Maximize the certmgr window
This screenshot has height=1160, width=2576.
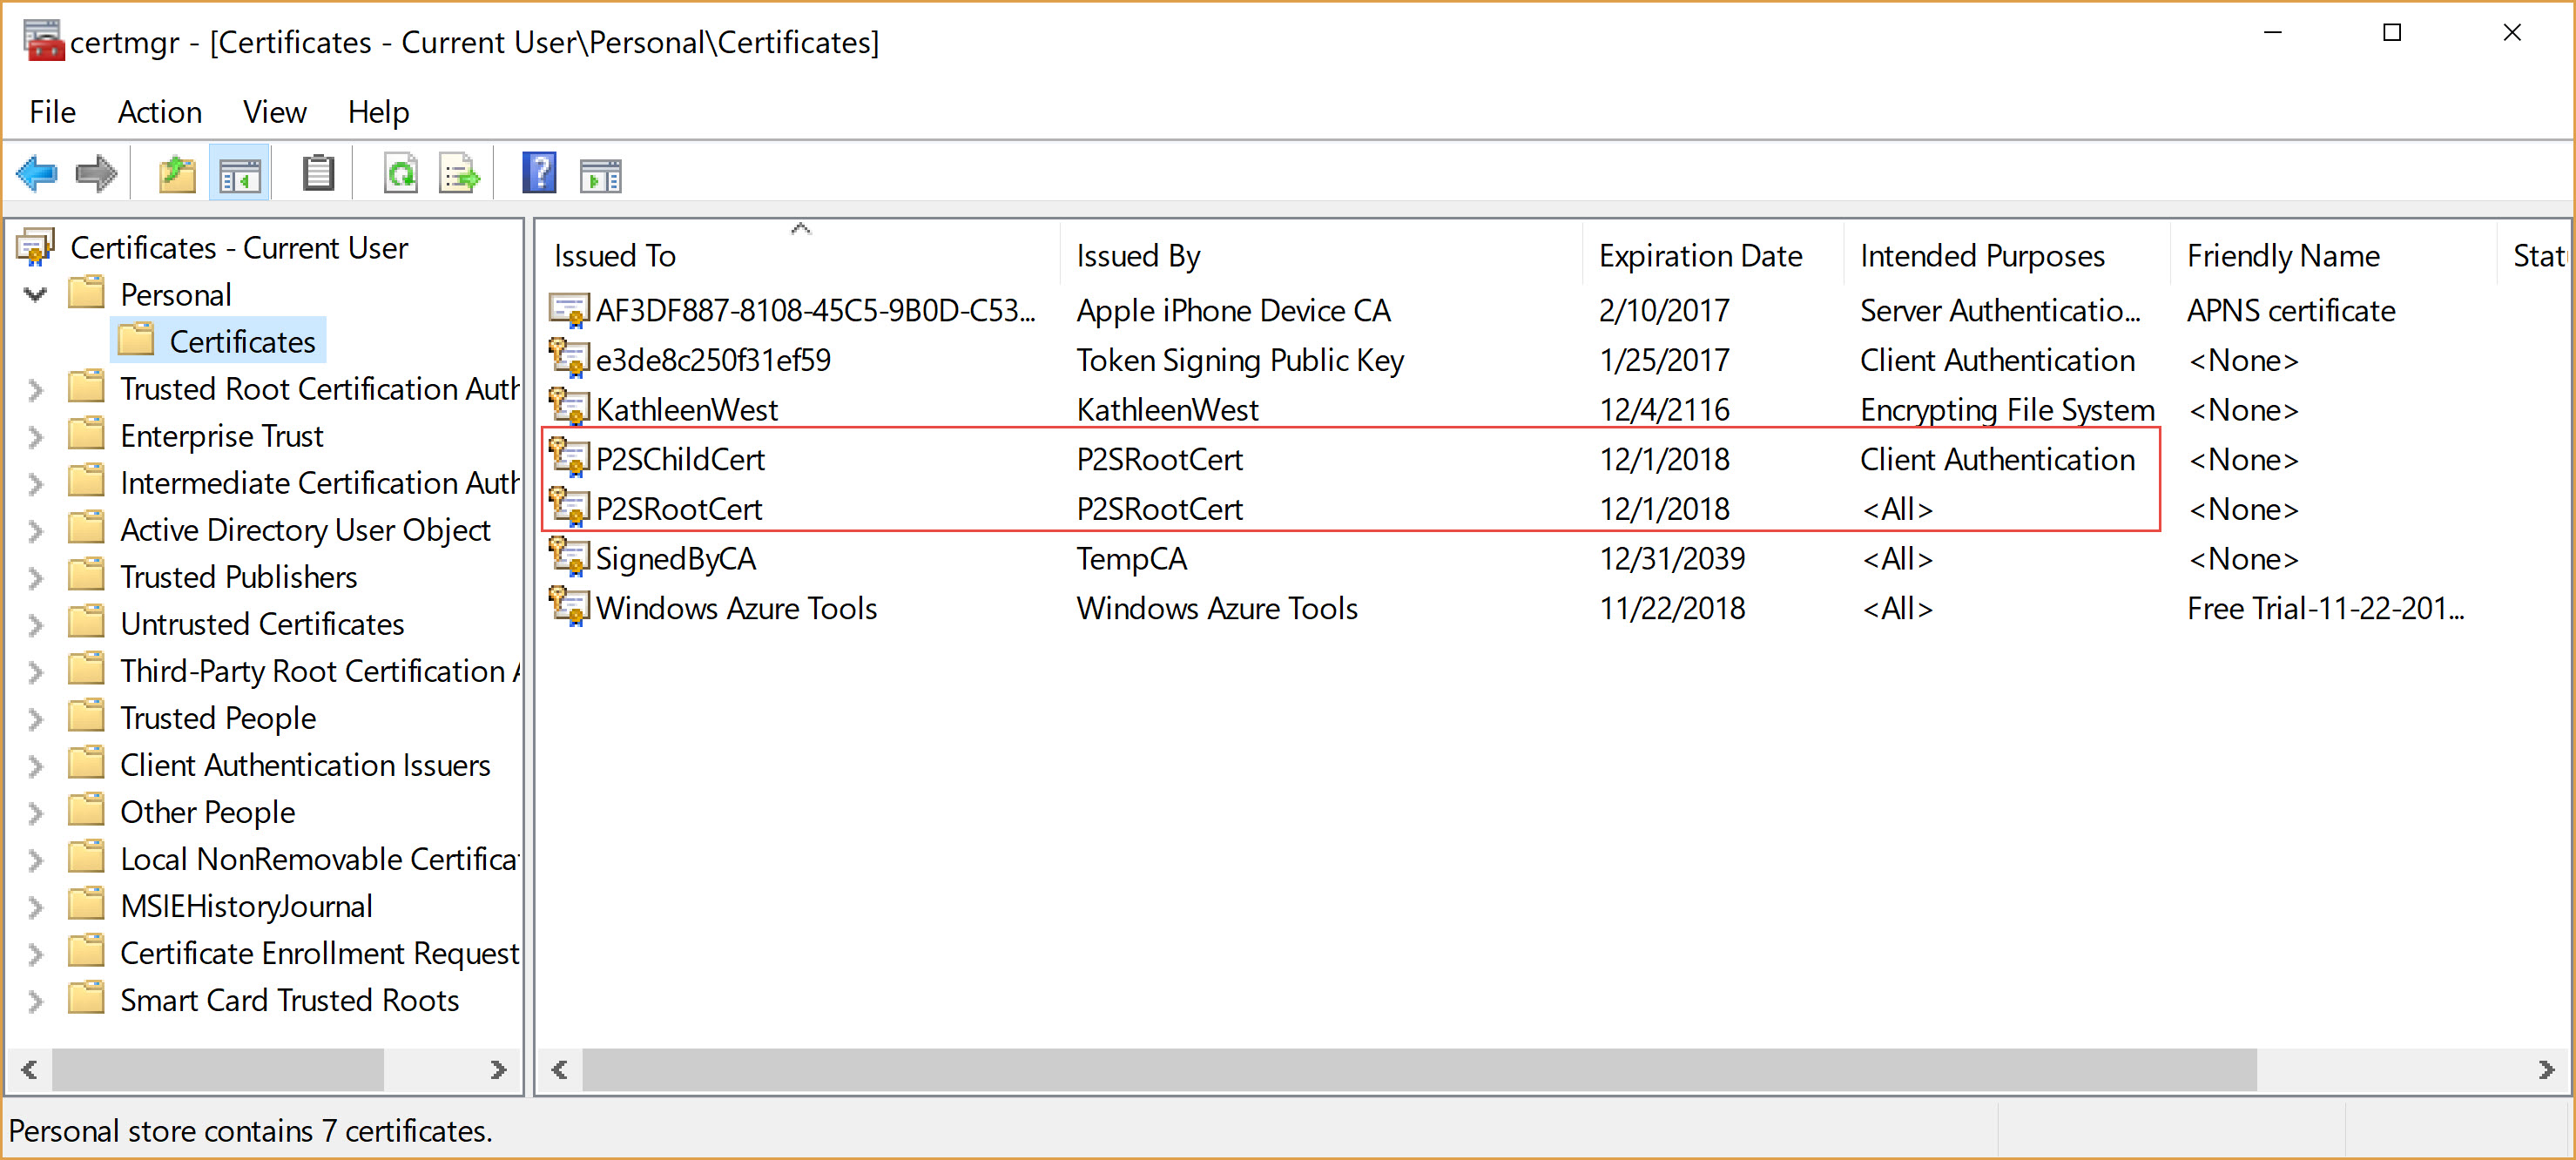pyautogui.click(x=2391, y=33)
